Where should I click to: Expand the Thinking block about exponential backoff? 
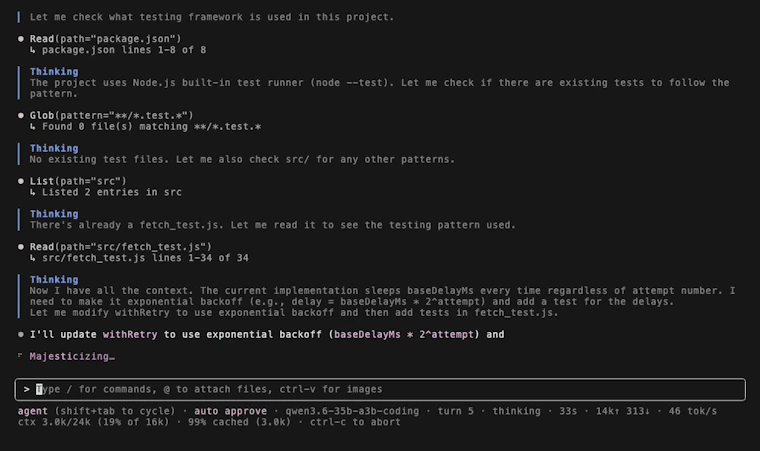(x=54, y=279)
